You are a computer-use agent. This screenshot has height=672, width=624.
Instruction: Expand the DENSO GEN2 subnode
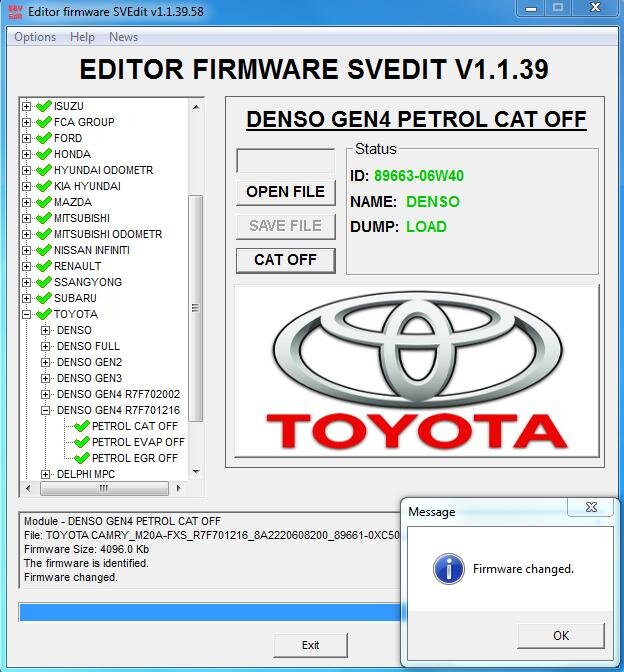45,362
